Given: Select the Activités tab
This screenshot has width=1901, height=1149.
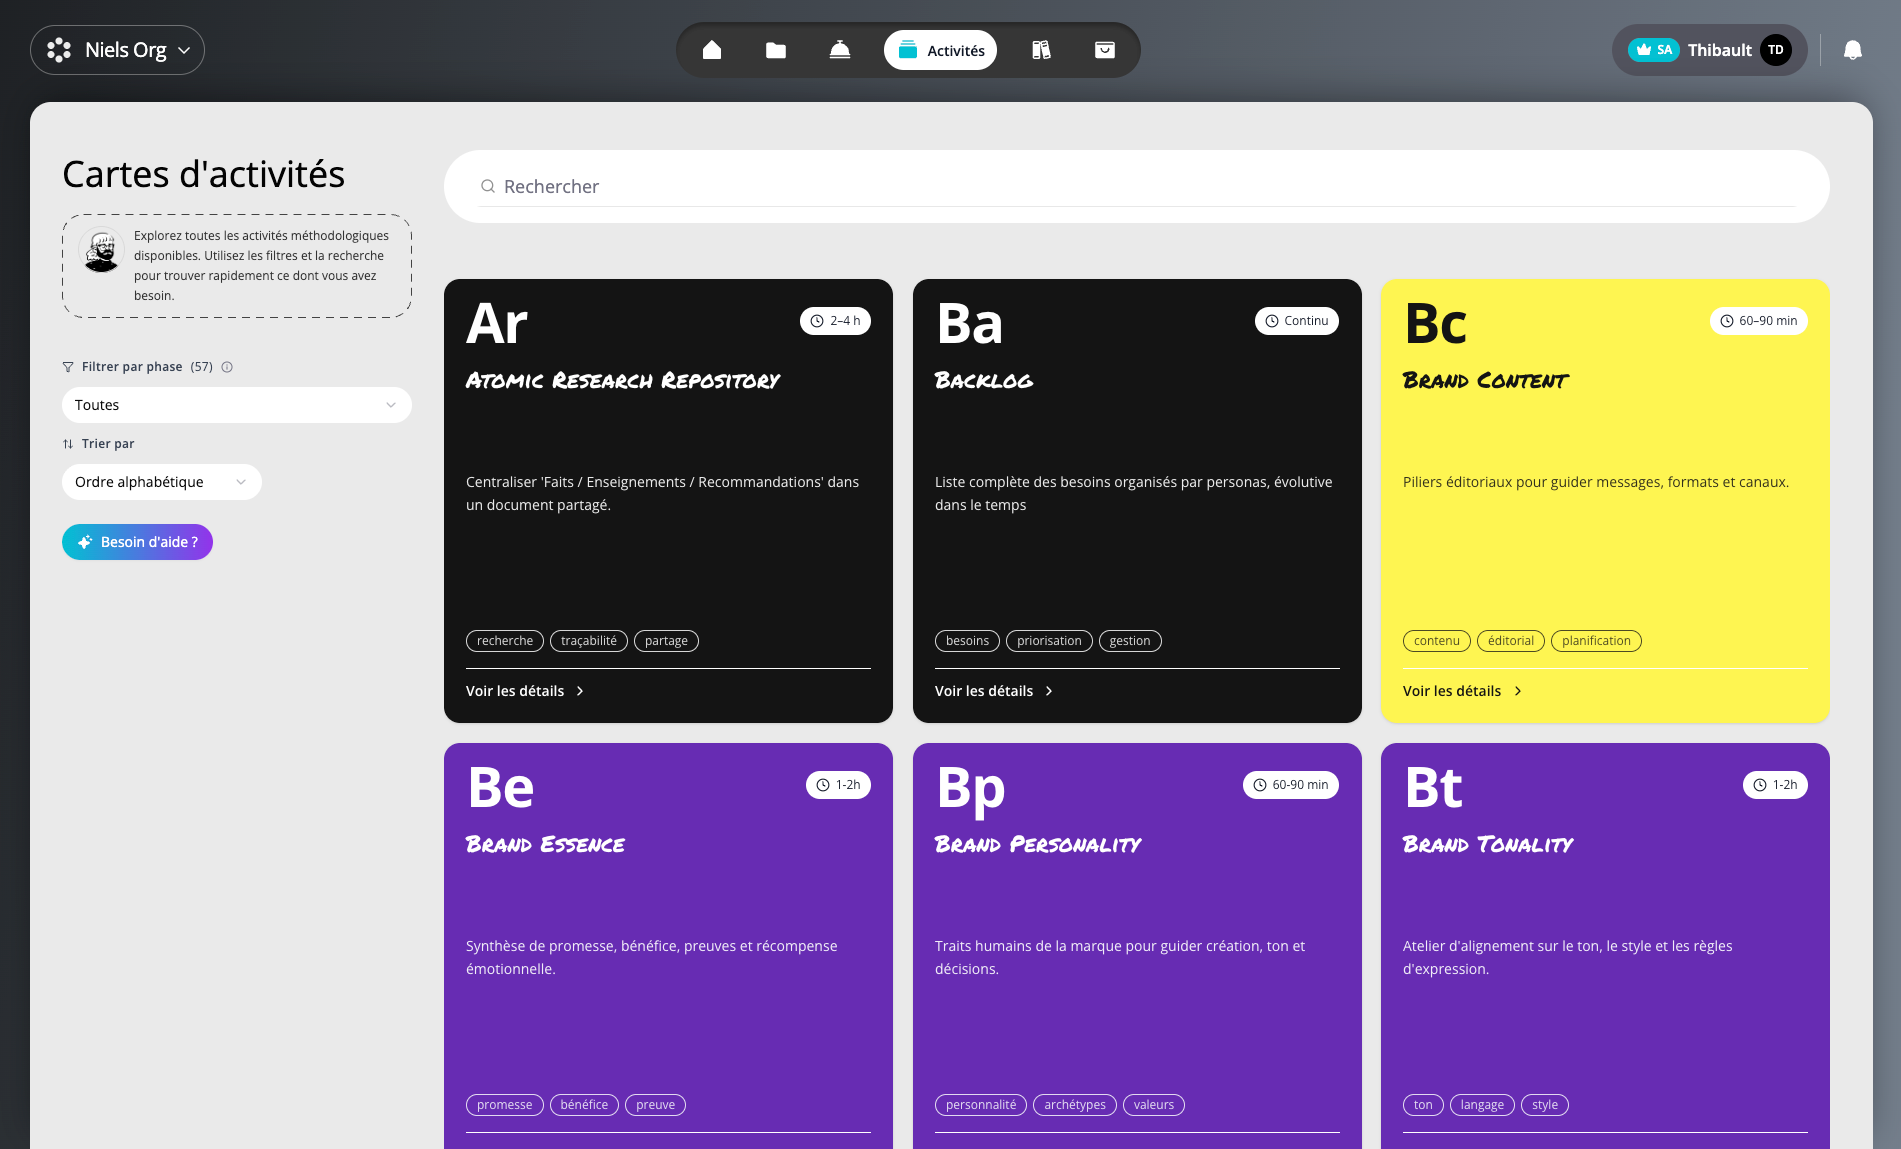Looking at the screenshot, I should pyautogui.click(x=940, y=50).
